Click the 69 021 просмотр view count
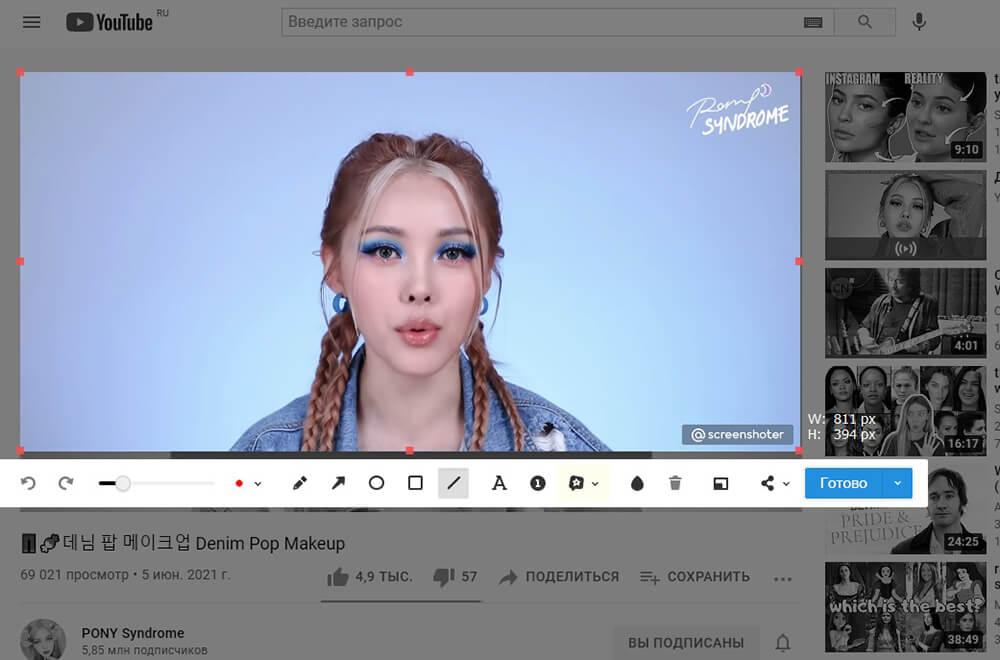1000x660 pixels. pyautogui.click(x=75, y=575)
